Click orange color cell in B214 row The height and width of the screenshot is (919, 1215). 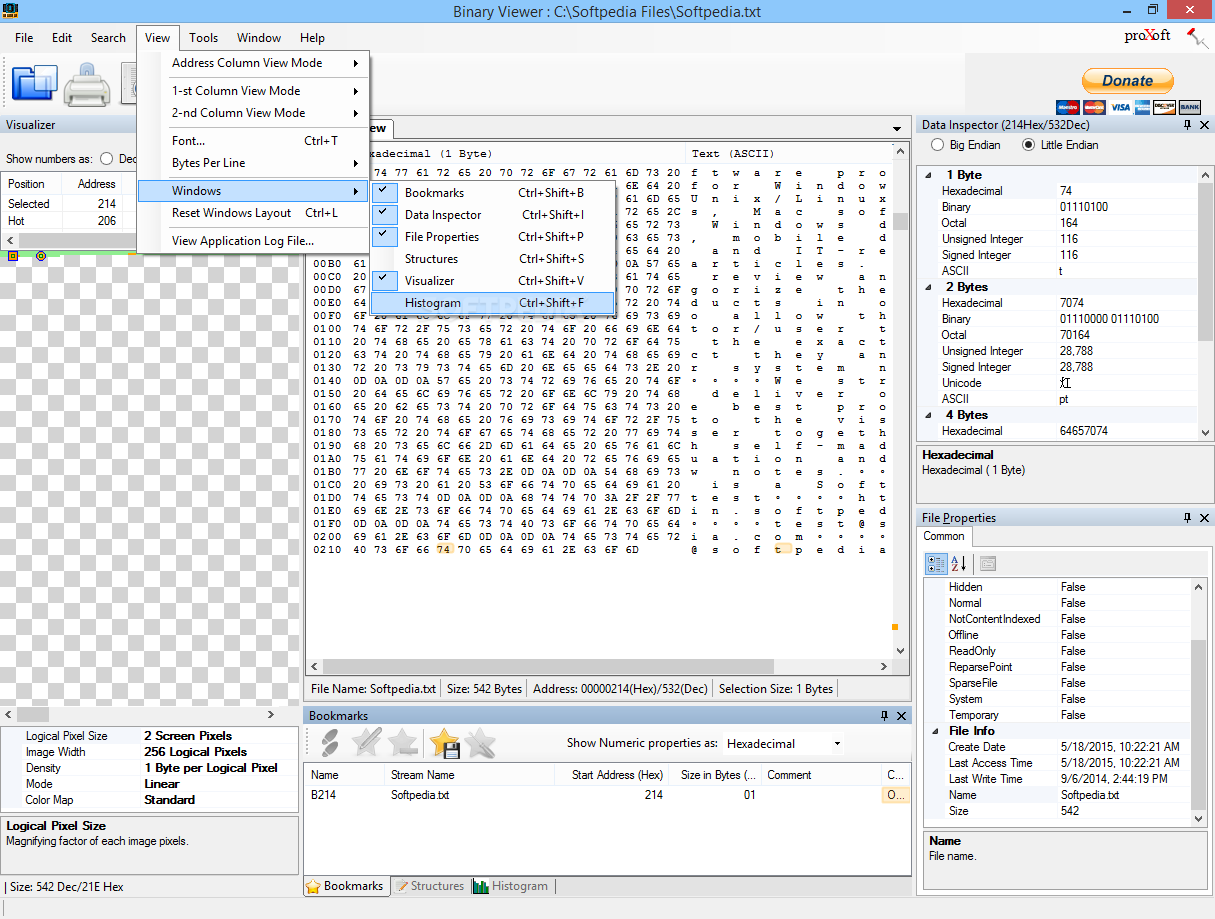(894, 795)
